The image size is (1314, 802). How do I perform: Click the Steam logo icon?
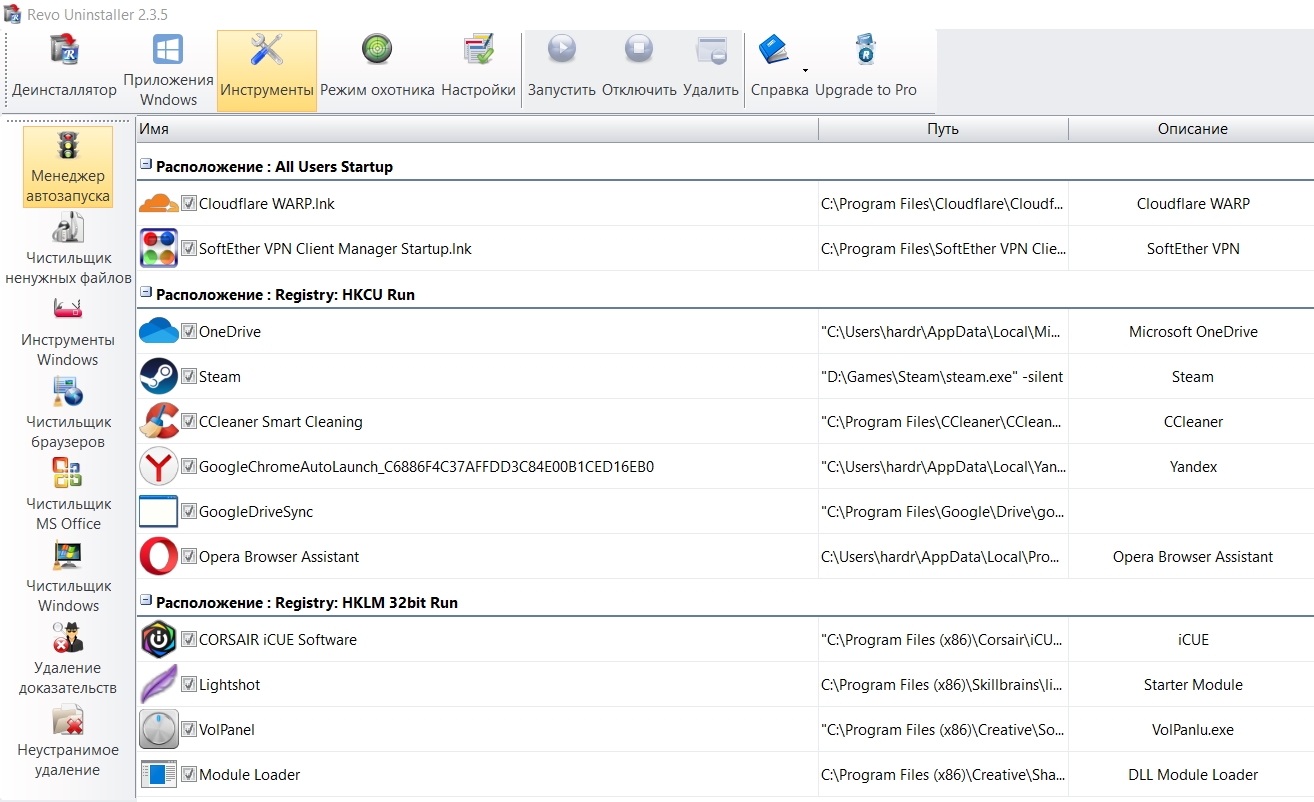(159, 376)
